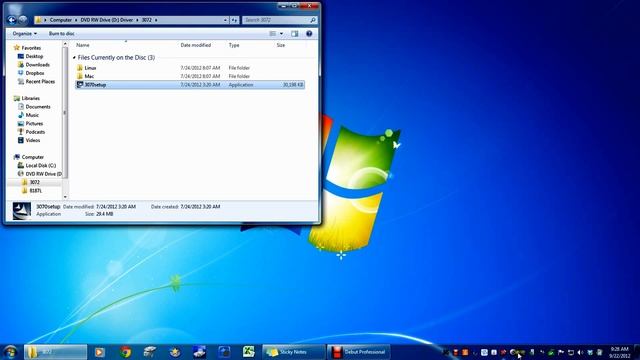Toggle the preview pane button
This screenshot has width=640, height=360.
click(295, 33)
